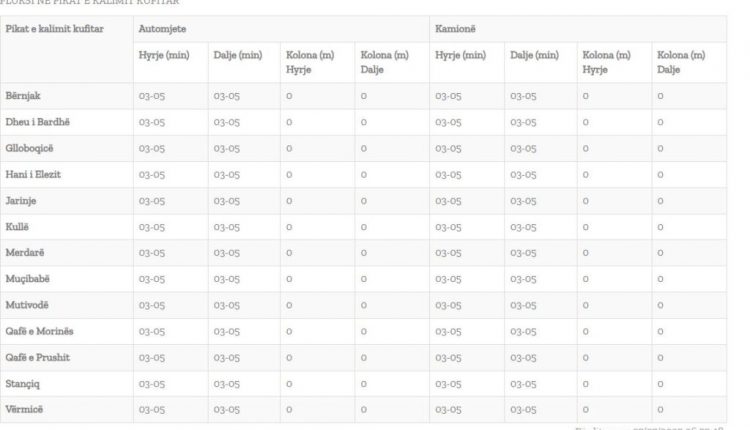This screenshot has height=430, width=750.
Task: Click the Merdarë crossing name
Action: [x=24, y=253]
